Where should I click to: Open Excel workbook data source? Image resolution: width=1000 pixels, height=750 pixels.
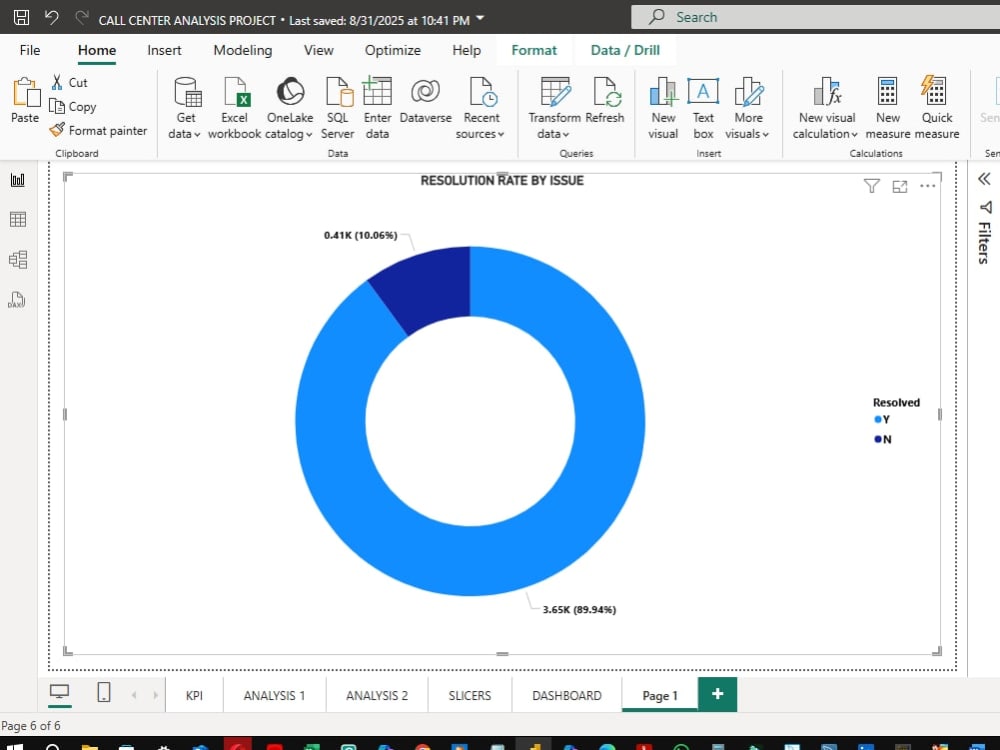(234, 108)
